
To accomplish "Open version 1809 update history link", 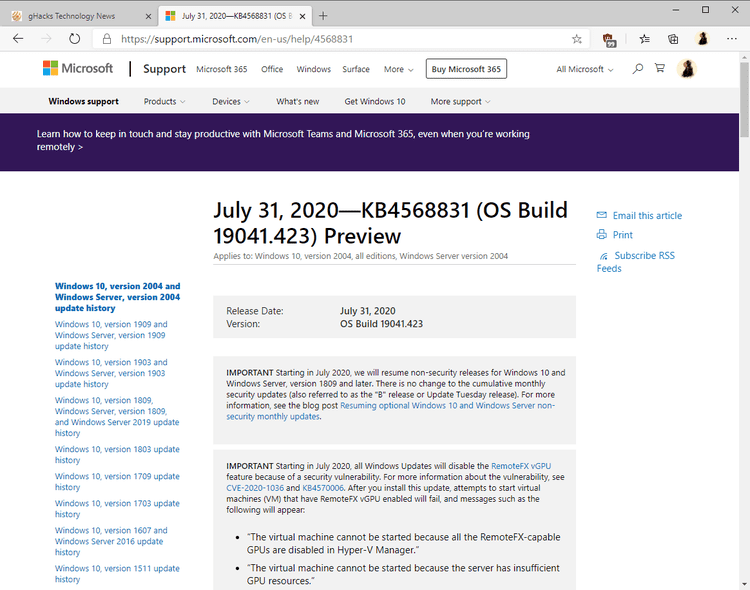I will click(117, 416).
